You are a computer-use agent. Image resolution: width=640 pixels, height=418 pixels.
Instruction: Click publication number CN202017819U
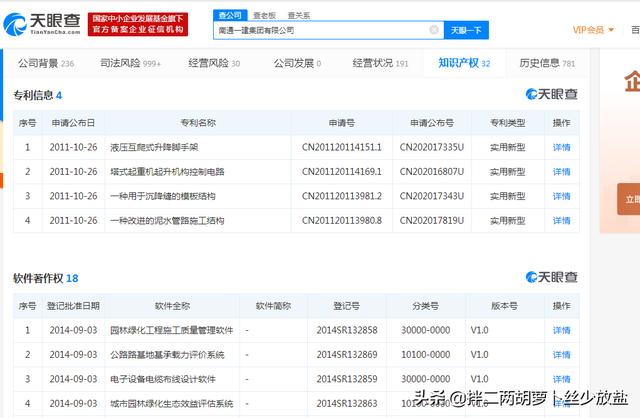pos(432,221)
